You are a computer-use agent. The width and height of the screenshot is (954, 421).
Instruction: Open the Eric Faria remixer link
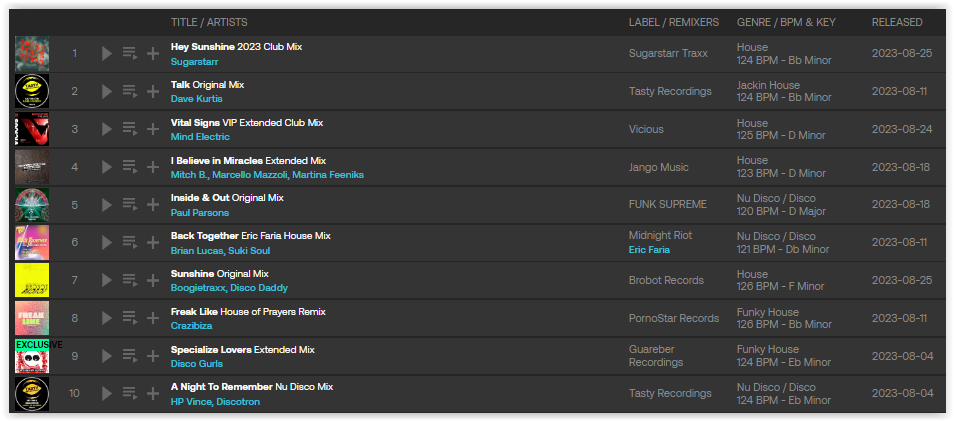tap(649, 249)
